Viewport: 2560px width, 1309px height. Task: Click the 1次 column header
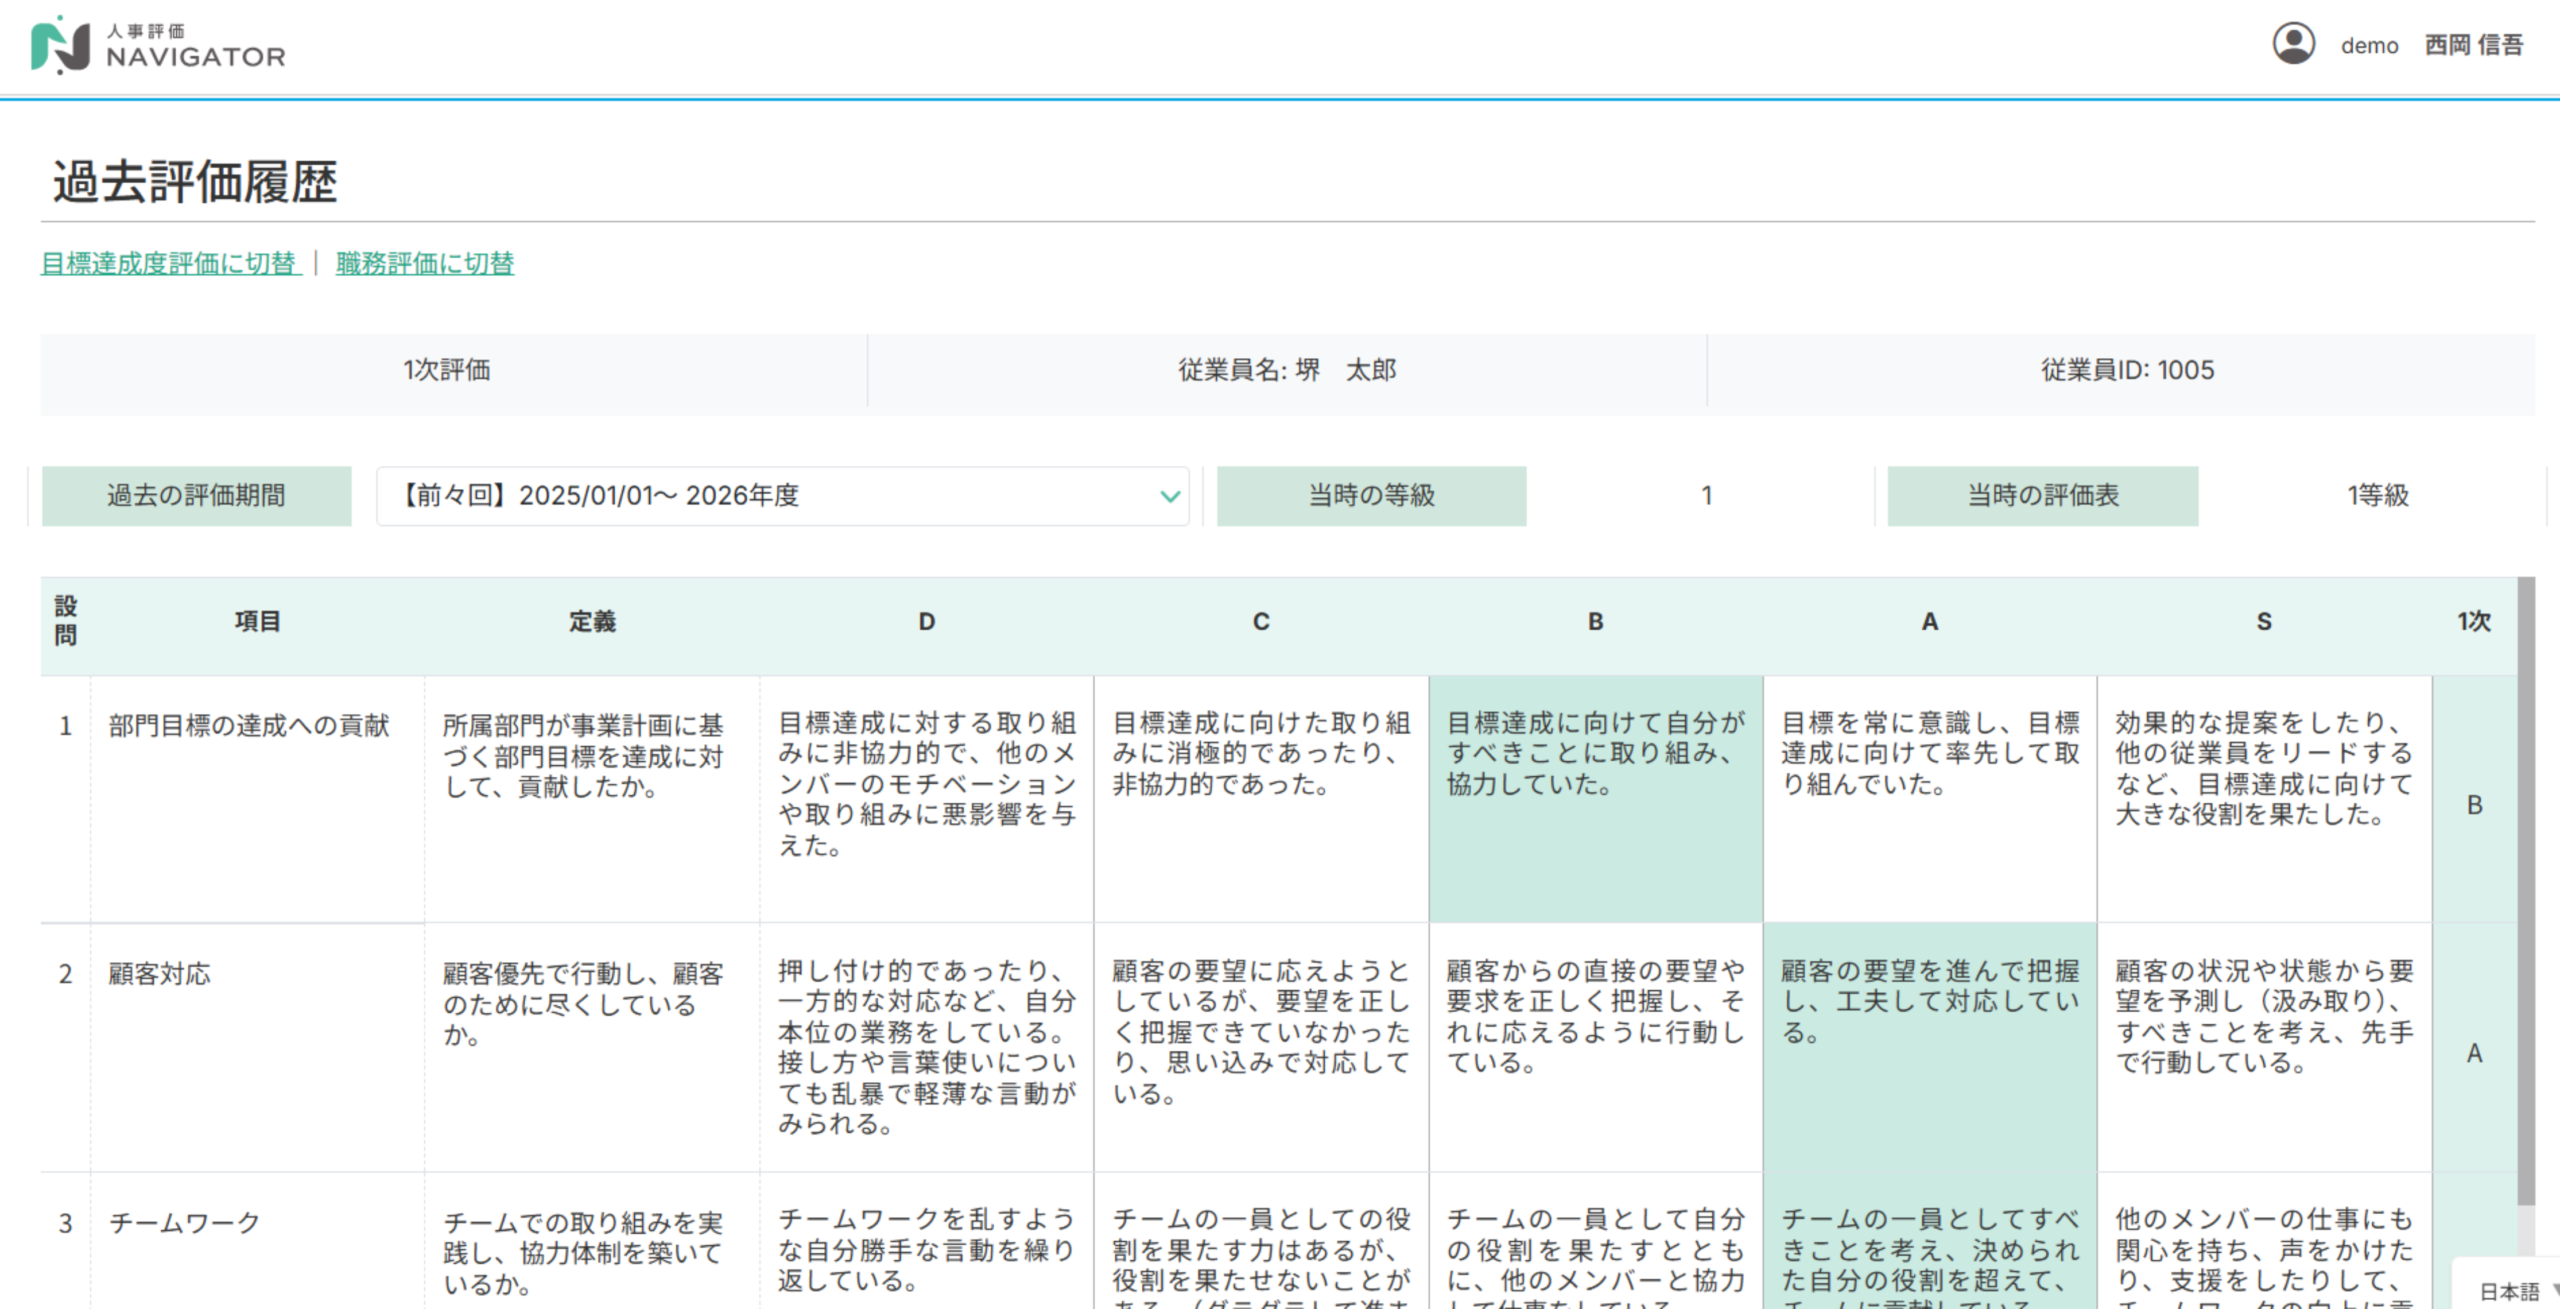[x=2474, y=622]
